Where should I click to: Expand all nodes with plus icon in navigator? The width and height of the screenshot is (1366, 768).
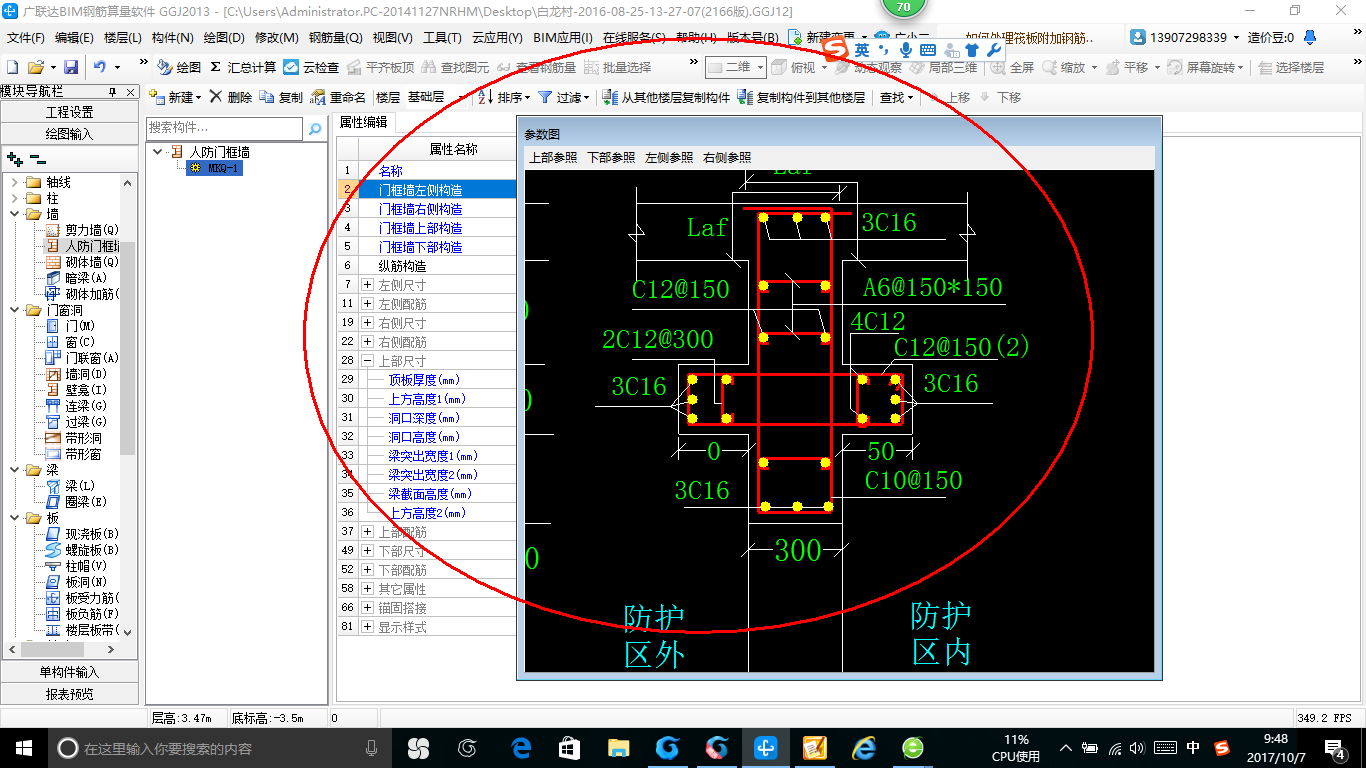click(15, 159)
